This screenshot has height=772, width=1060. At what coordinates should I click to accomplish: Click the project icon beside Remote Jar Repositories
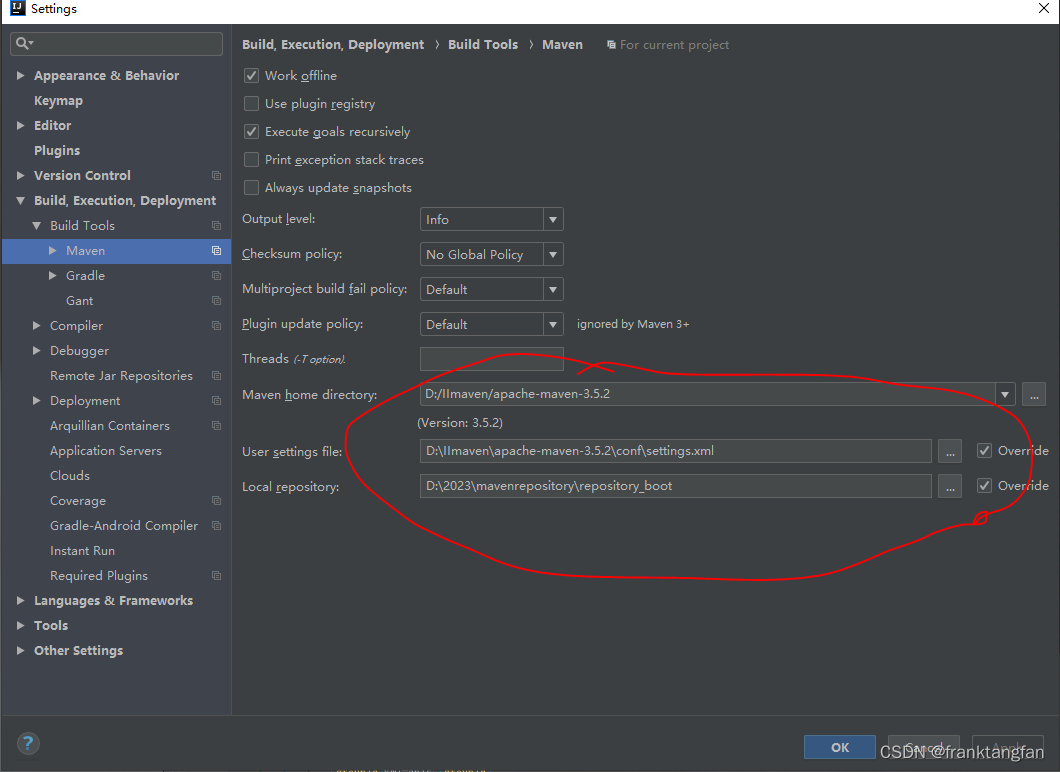(x=216, y=376)
